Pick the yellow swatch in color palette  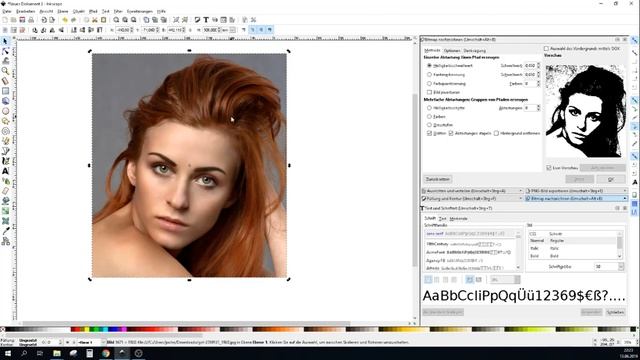(86, 329)
